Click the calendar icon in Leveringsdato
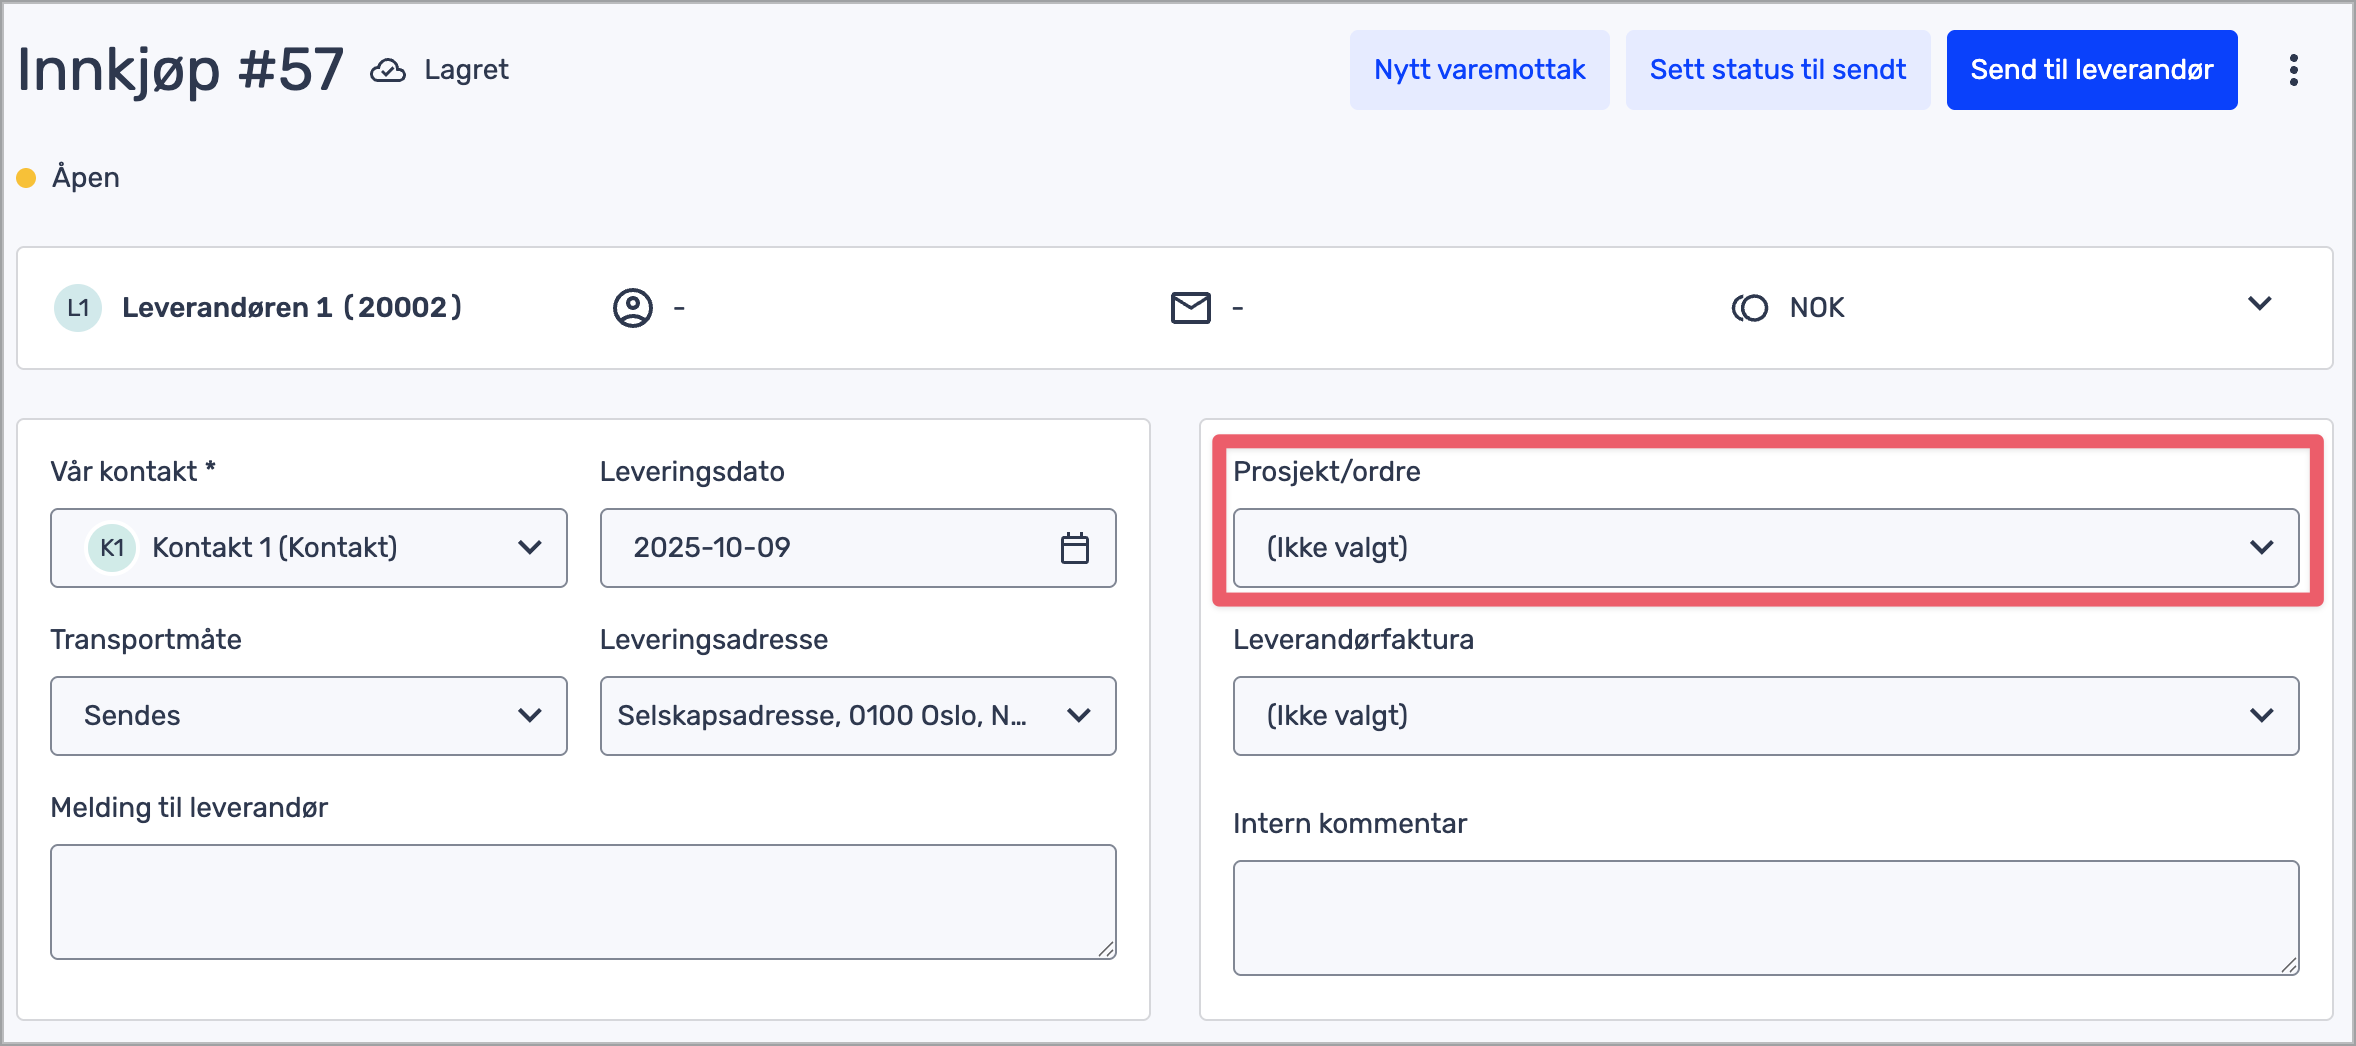The height and width of the screenshot is (1046, 2356). 1074,548
